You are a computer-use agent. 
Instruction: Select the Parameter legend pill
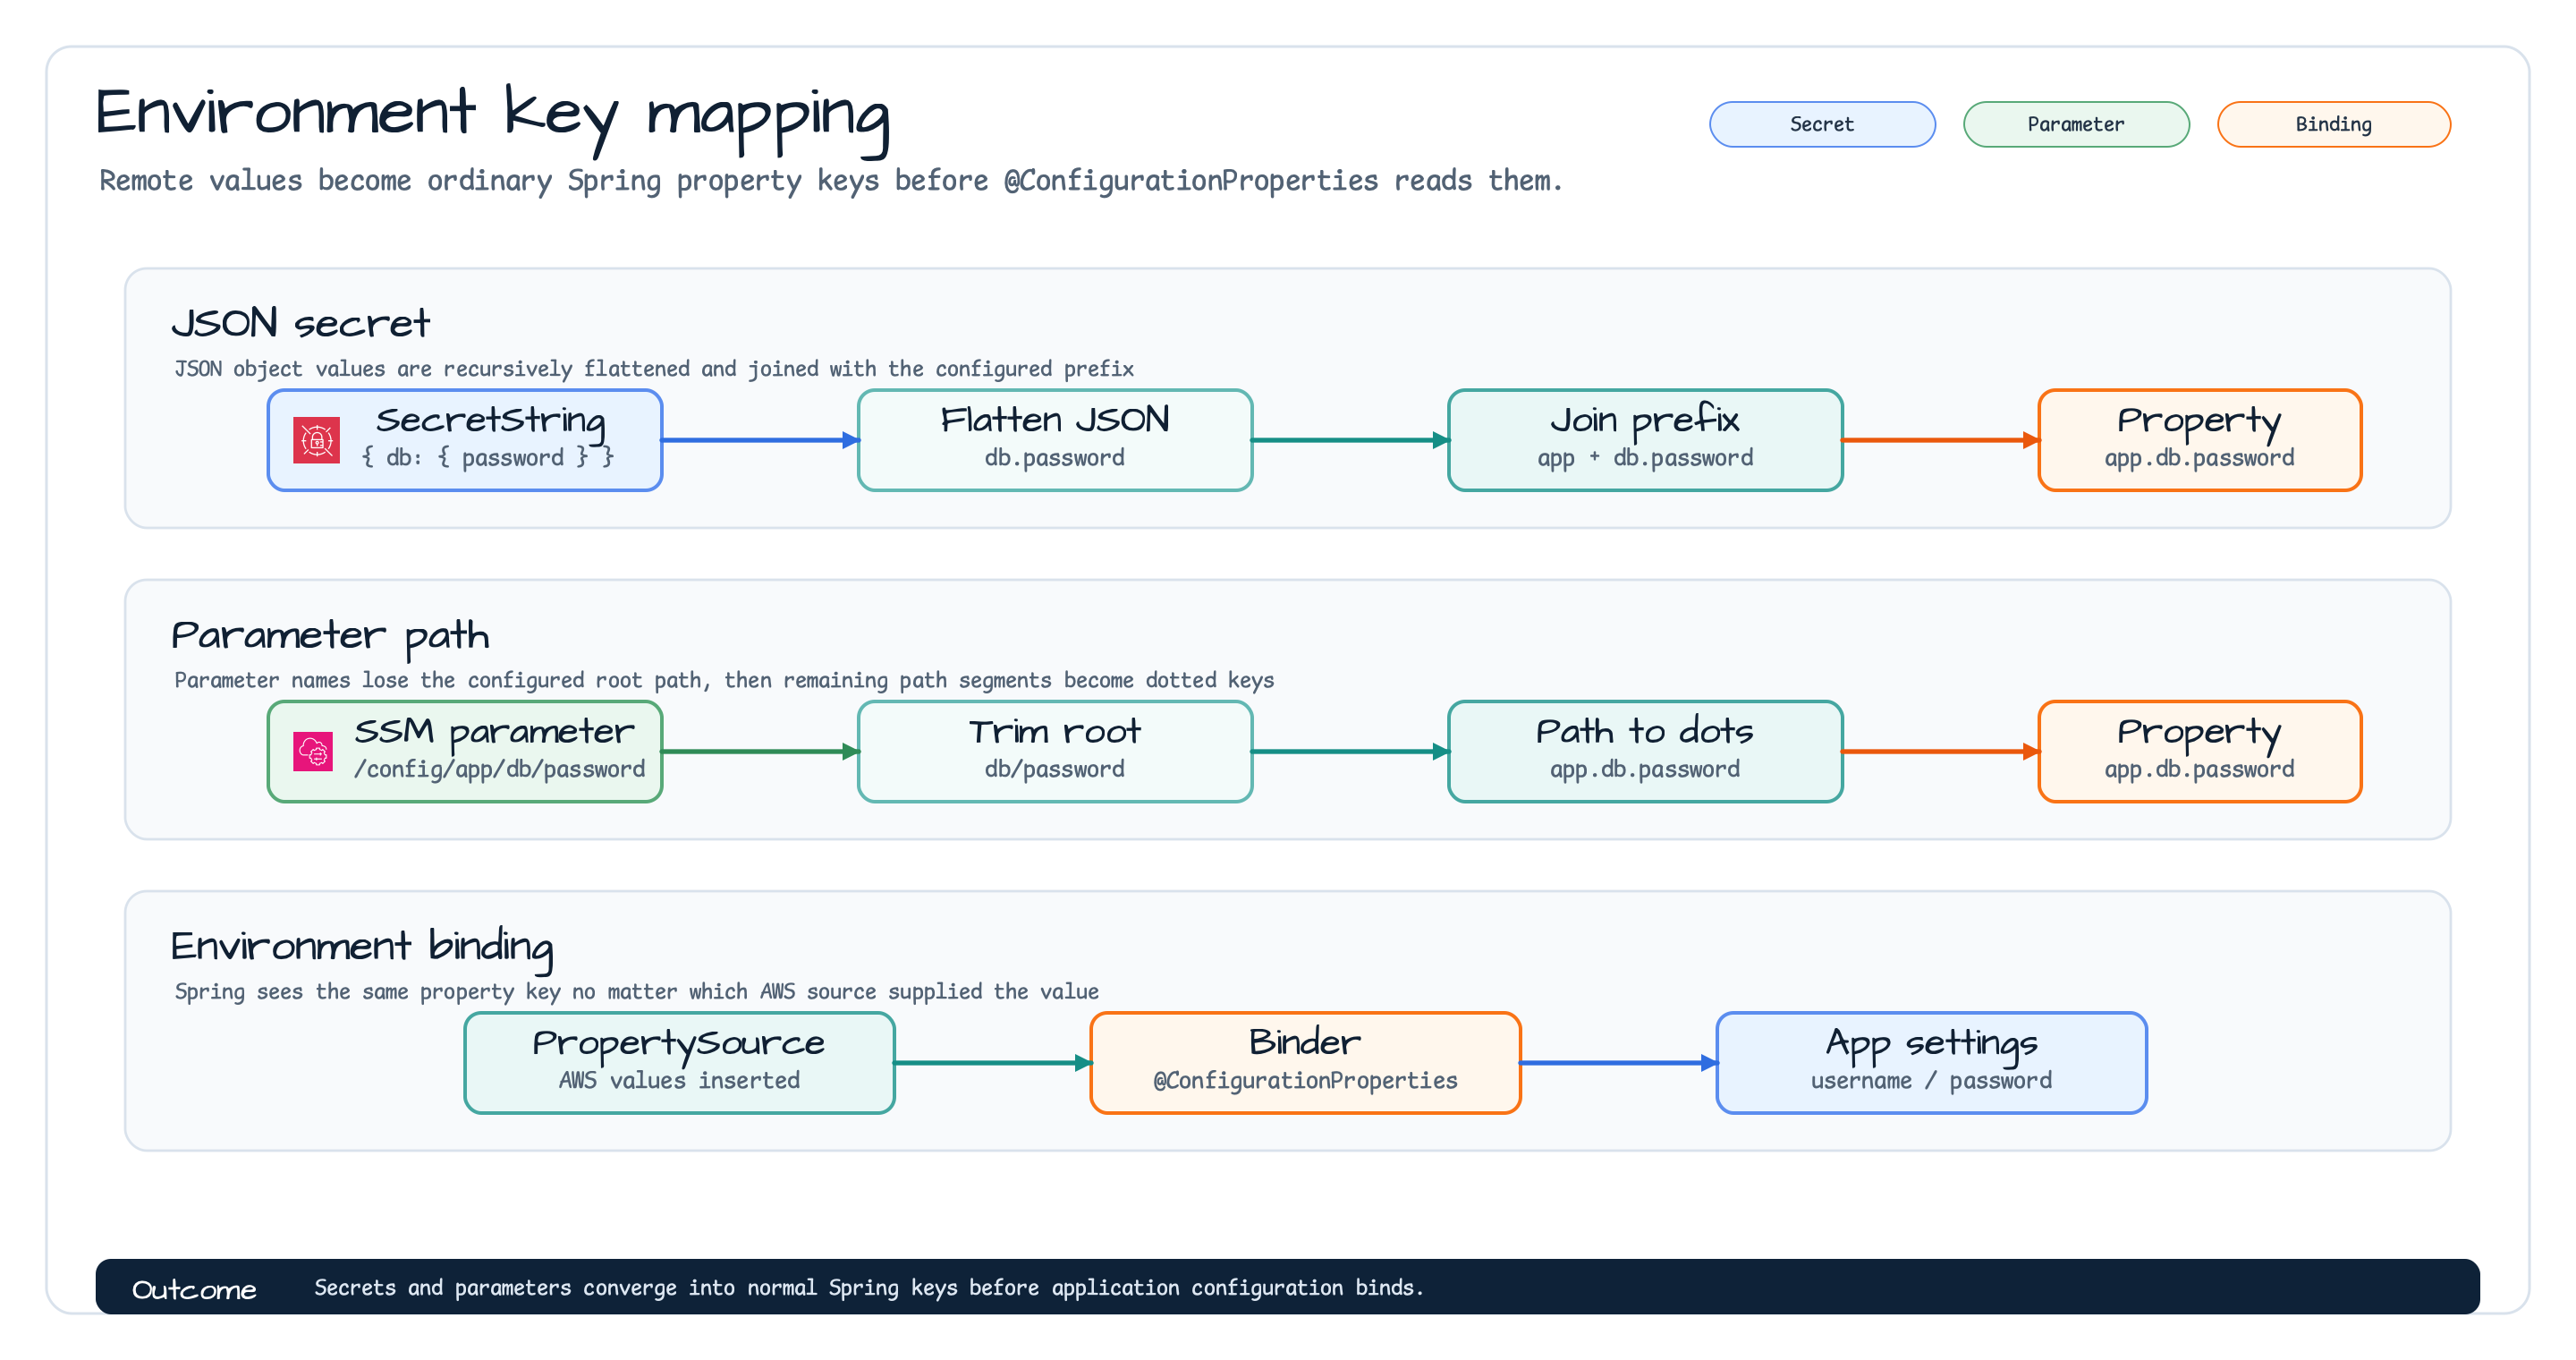pos(2076,124)
